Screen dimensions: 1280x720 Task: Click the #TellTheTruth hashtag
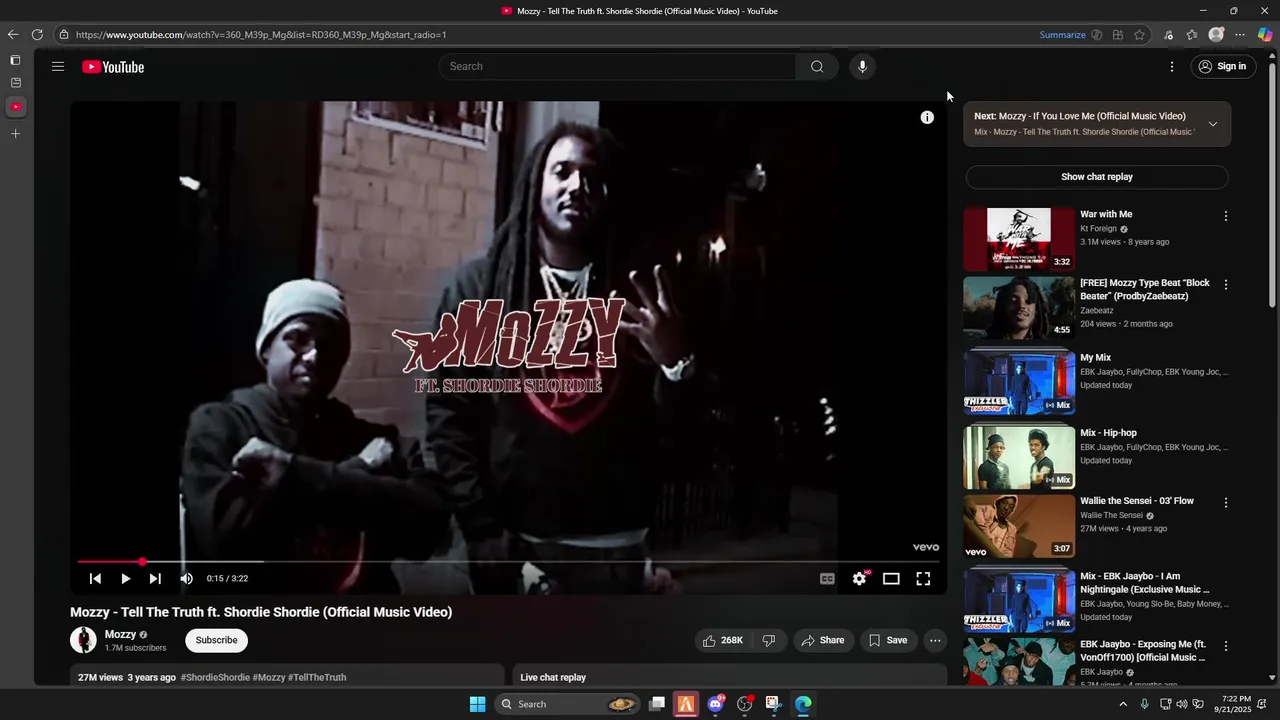pos(317,677)
